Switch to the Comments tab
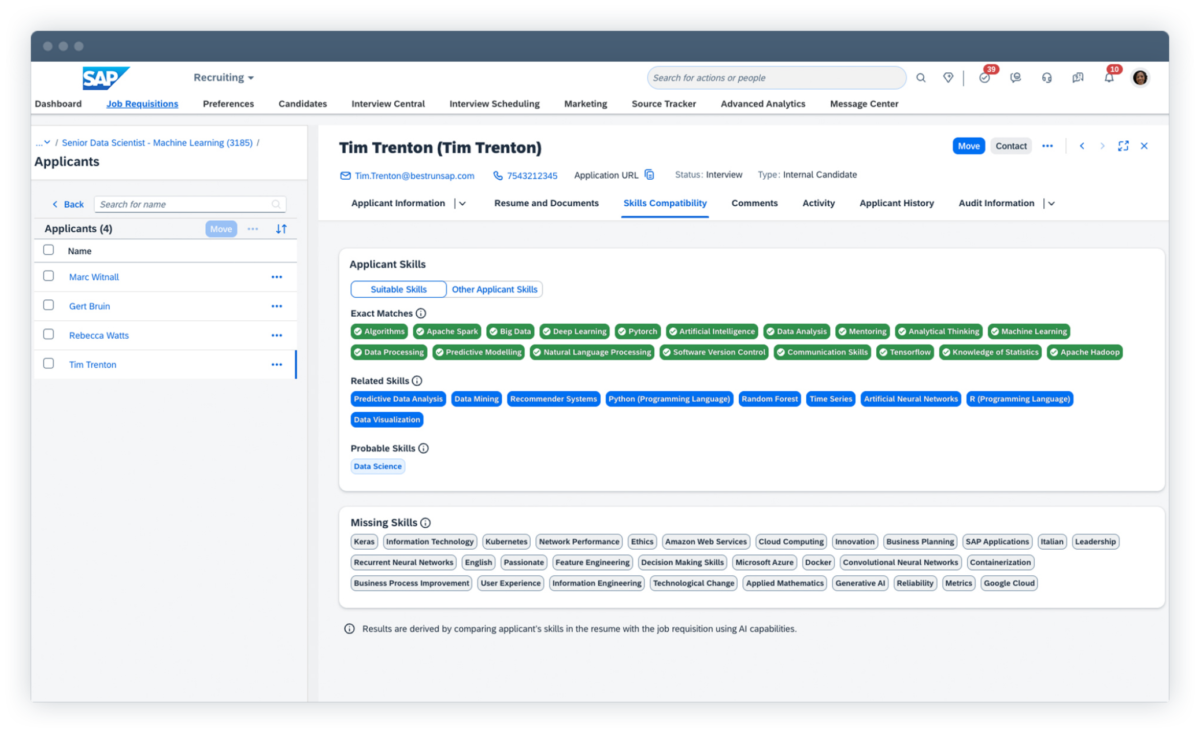 point(755,203)
